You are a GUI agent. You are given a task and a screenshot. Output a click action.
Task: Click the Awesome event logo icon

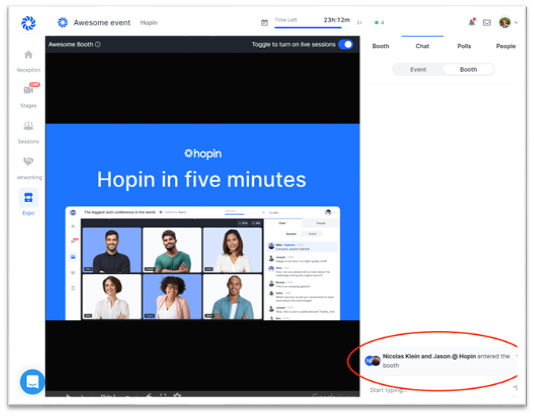63,22
